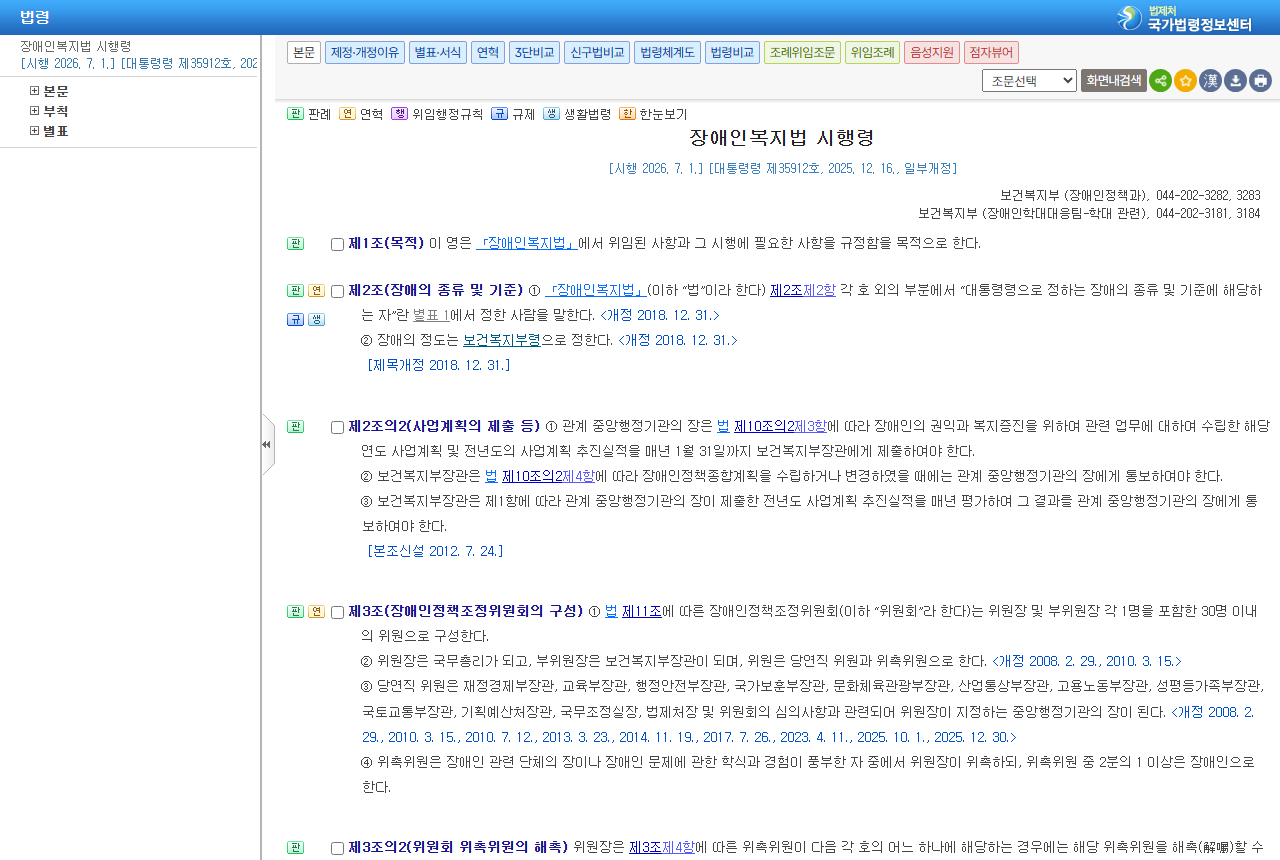This screenshot has width=1280, height=860.
Task: Add to favorites with the star icon
Action: (x=1185, y=81)
